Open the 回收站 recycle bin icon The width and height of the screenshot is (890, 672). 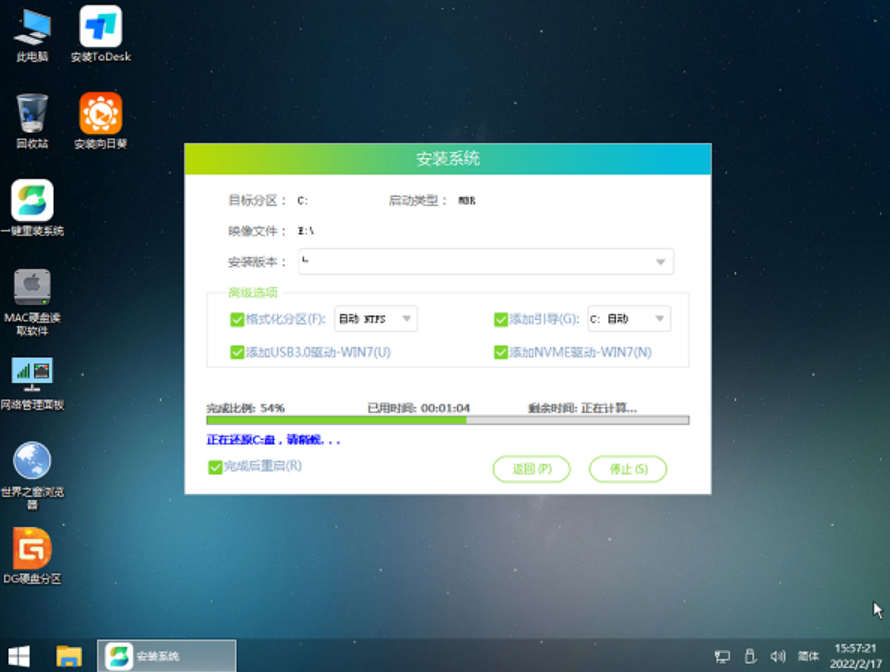32,122
